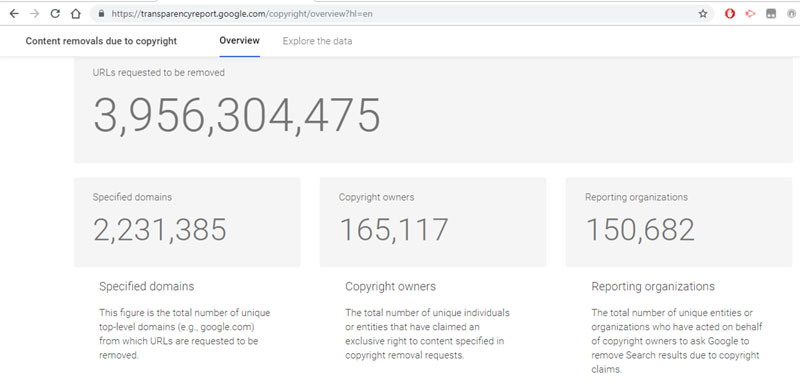Click the acted on behalf paragraph
The width and height of the screenshot is (800, 388).
[677, 341]
